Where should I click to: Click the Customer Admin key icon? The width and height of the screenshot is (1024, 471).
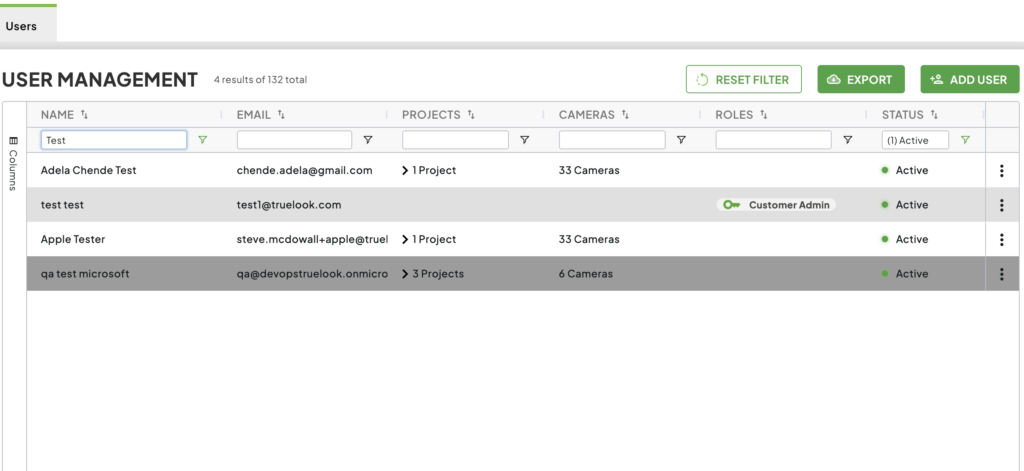pos(731,205)
